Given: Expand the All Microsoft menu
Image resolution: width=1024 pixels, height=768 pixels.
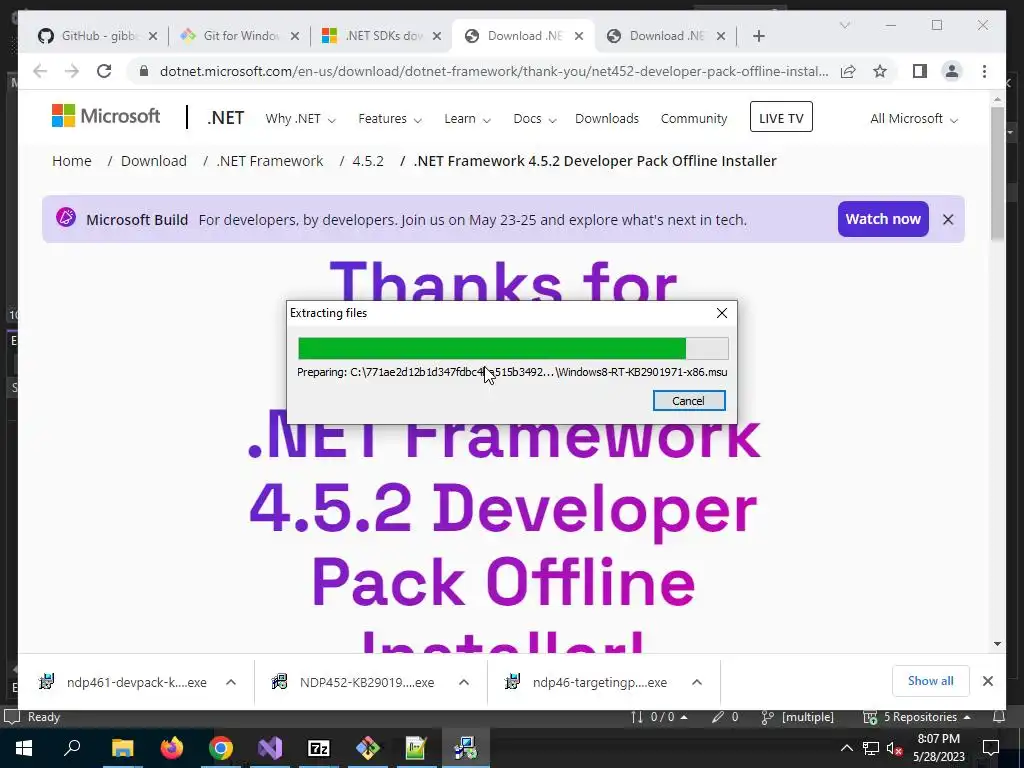Looking at the screenshot, I should (x=914, y=119).
